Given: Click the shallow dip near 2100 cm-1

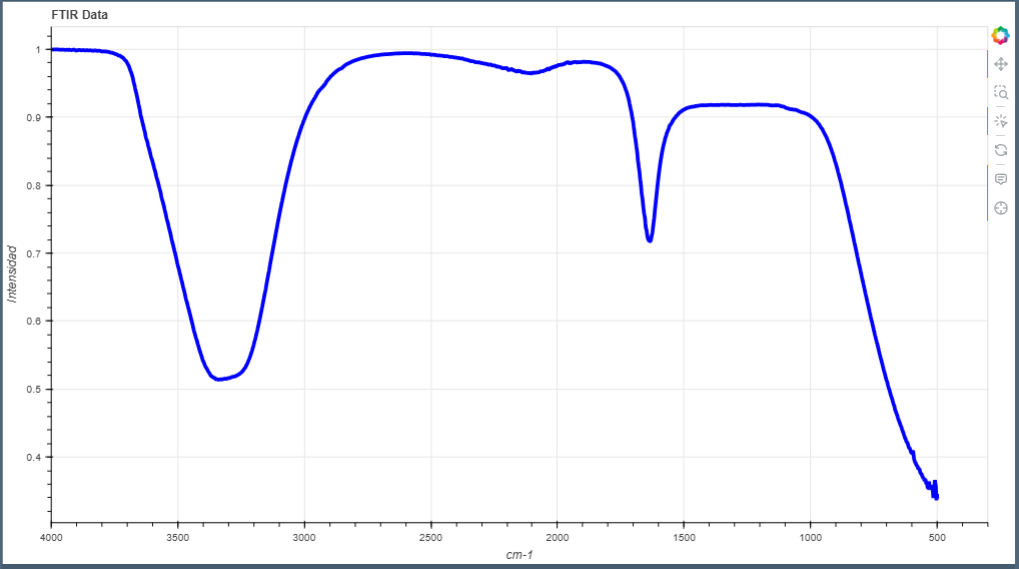Looking at the screenshot, I should (x=531, y=73).
